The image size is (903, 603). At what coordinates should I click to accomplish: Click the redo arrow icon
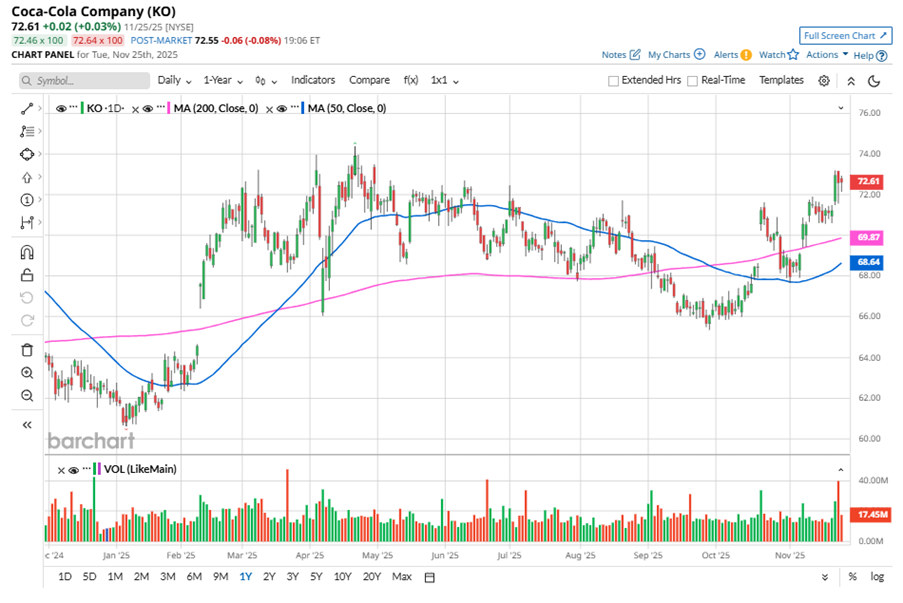coord(26,320)
